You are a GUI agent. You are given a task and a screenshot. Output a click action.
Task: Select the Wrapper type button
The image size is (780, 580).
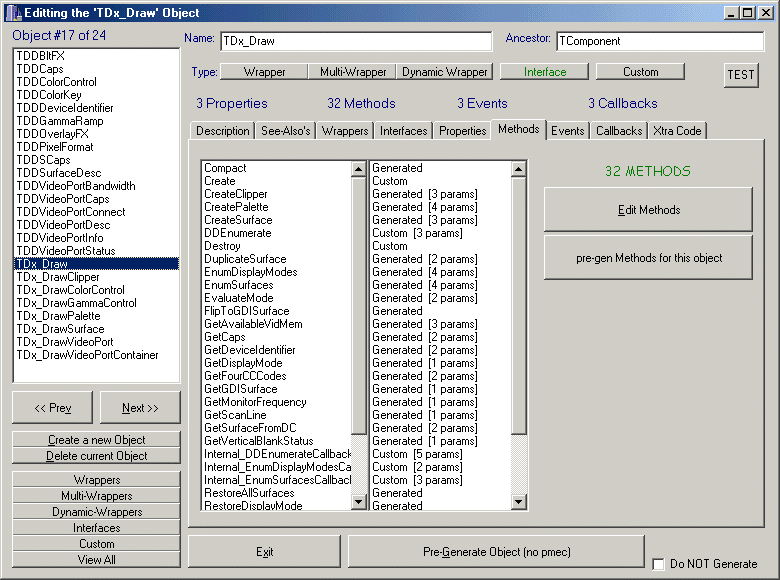tap(264, 72)
